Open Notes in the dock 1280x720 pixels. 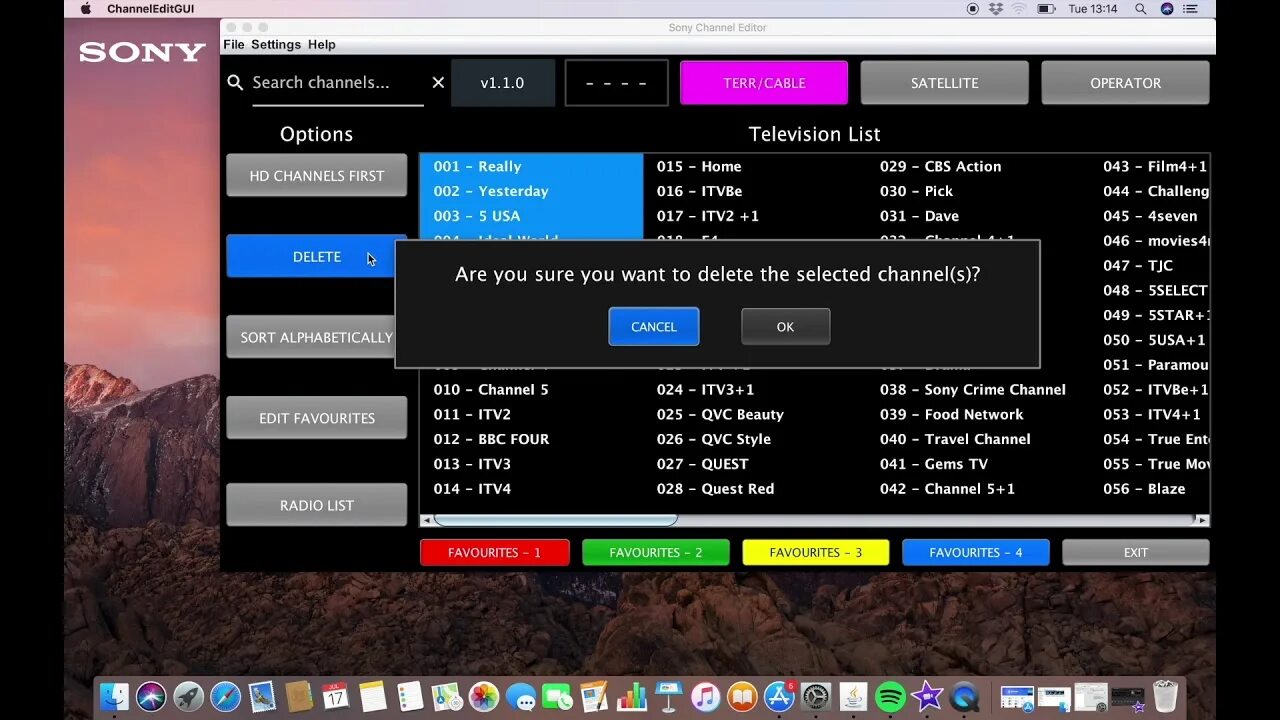click(373, 697)
